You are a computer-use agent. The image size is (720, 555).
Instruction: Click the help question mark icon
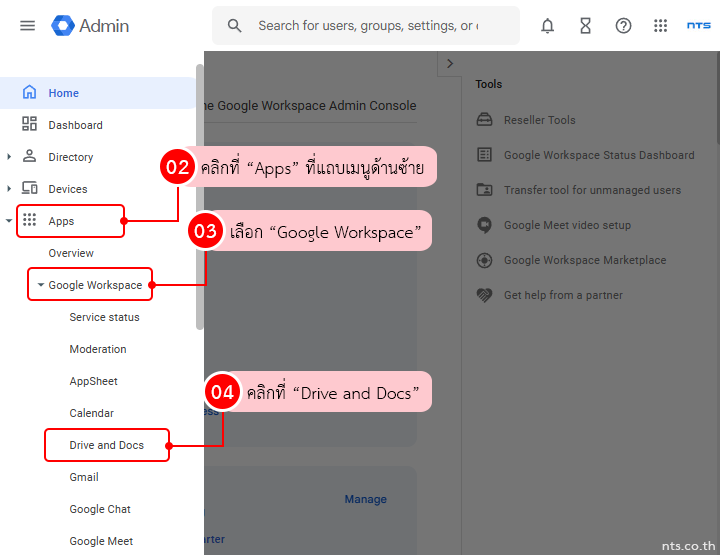point(623,26)
